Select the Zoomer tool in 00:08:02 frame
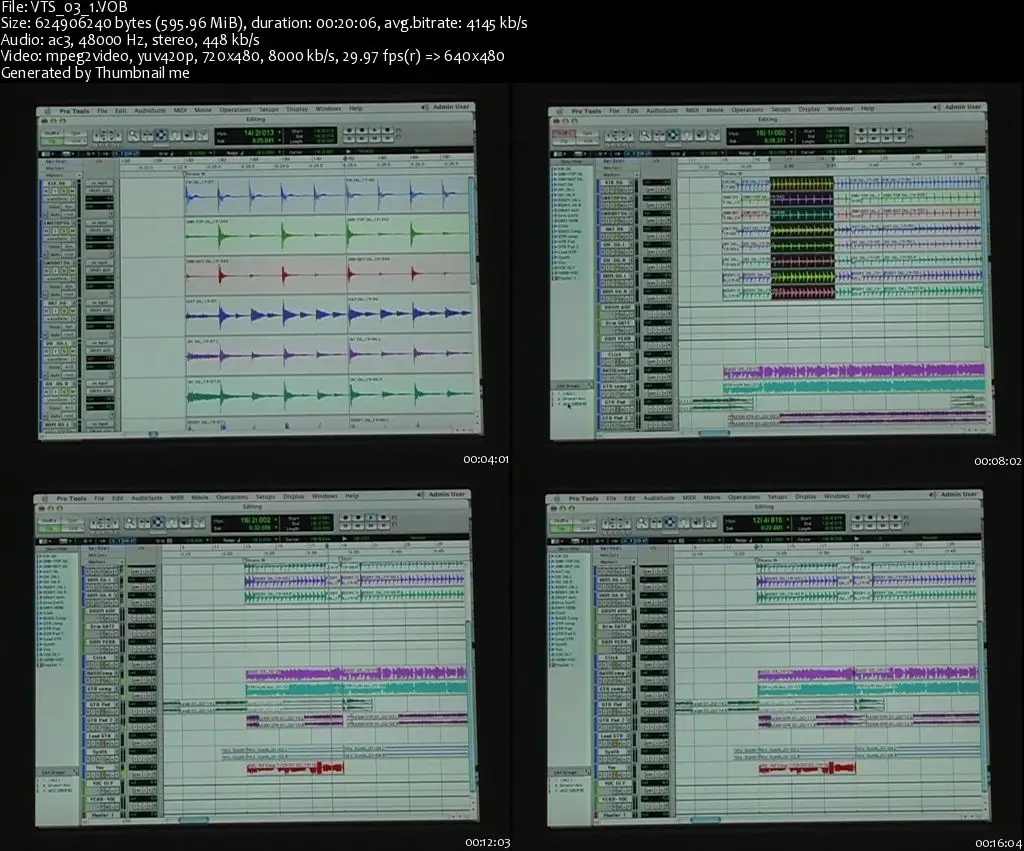The height and width of the screenshot is (851, 1024). [x=645, y=135]
